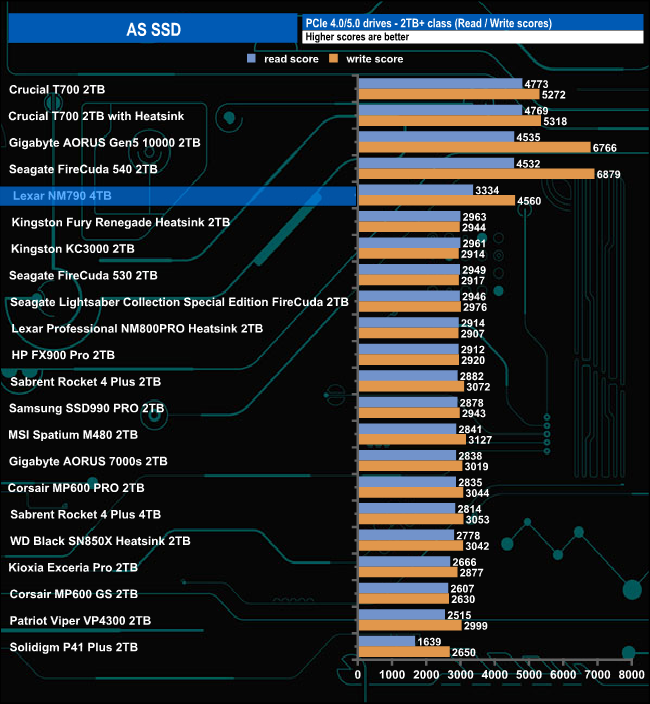
Task: Click 'Patriot Viper VP4300 2TB' label
Action: pos(80,620)
